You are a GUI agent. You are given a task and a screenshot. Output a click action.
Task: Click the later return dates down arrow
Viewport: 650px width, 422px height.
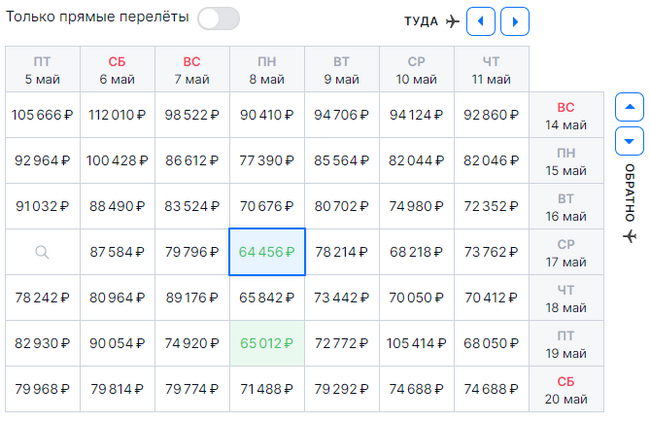pos(629,141)
